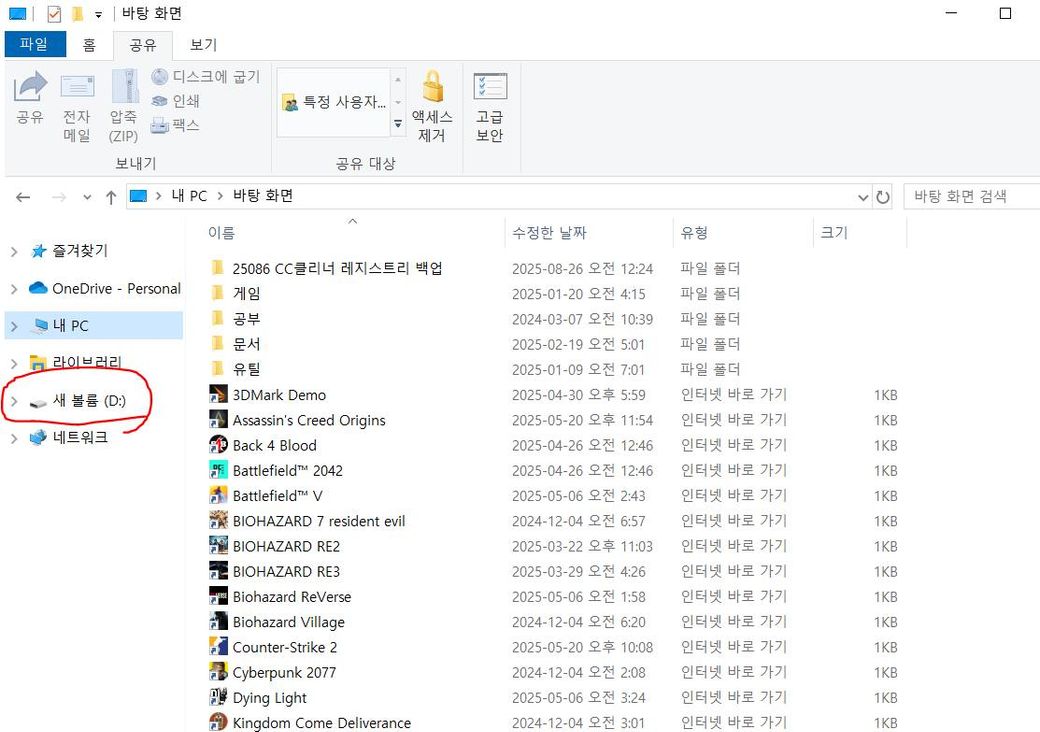Click the Counter-Strike 2 shortcut icon
The image size is (1040, 732).
tap(218, 647)
